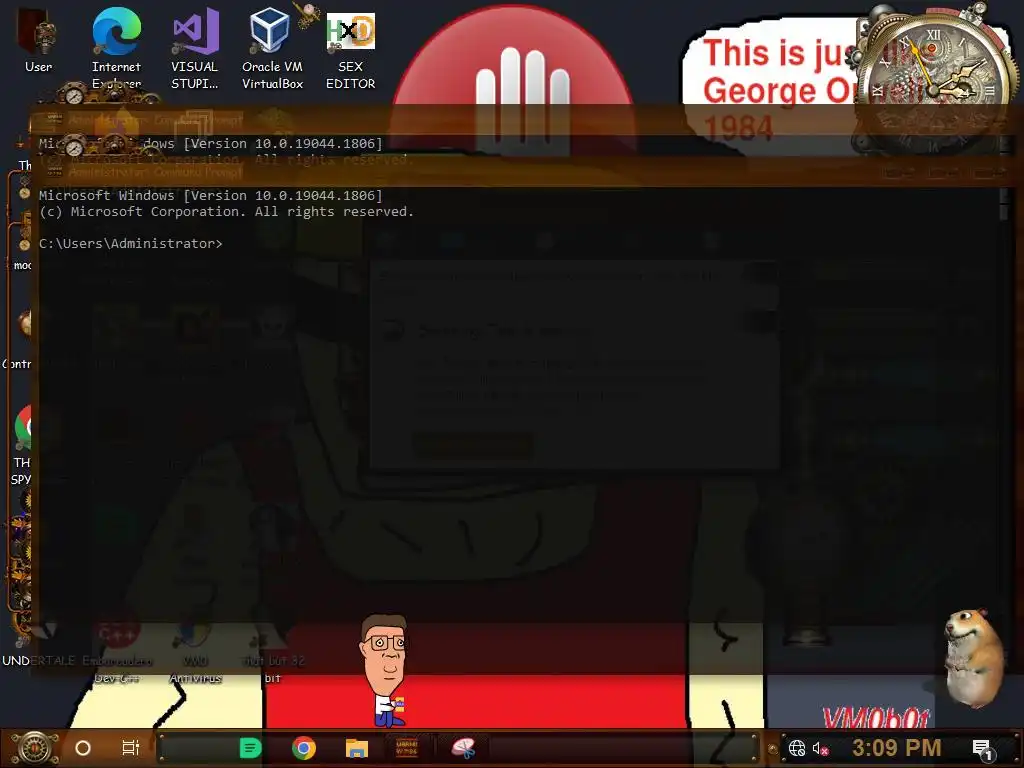This screenshot has height=768, width=1024.
Task: Select the partly hidden Chrome desktop shortcut
Action: point(22,444)
